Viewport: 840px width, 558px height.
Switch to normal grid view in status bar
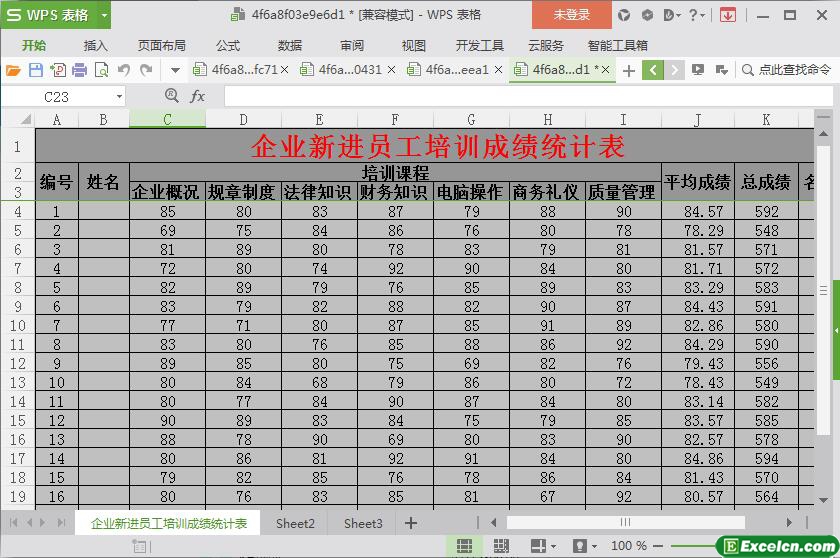click(464, 546)
